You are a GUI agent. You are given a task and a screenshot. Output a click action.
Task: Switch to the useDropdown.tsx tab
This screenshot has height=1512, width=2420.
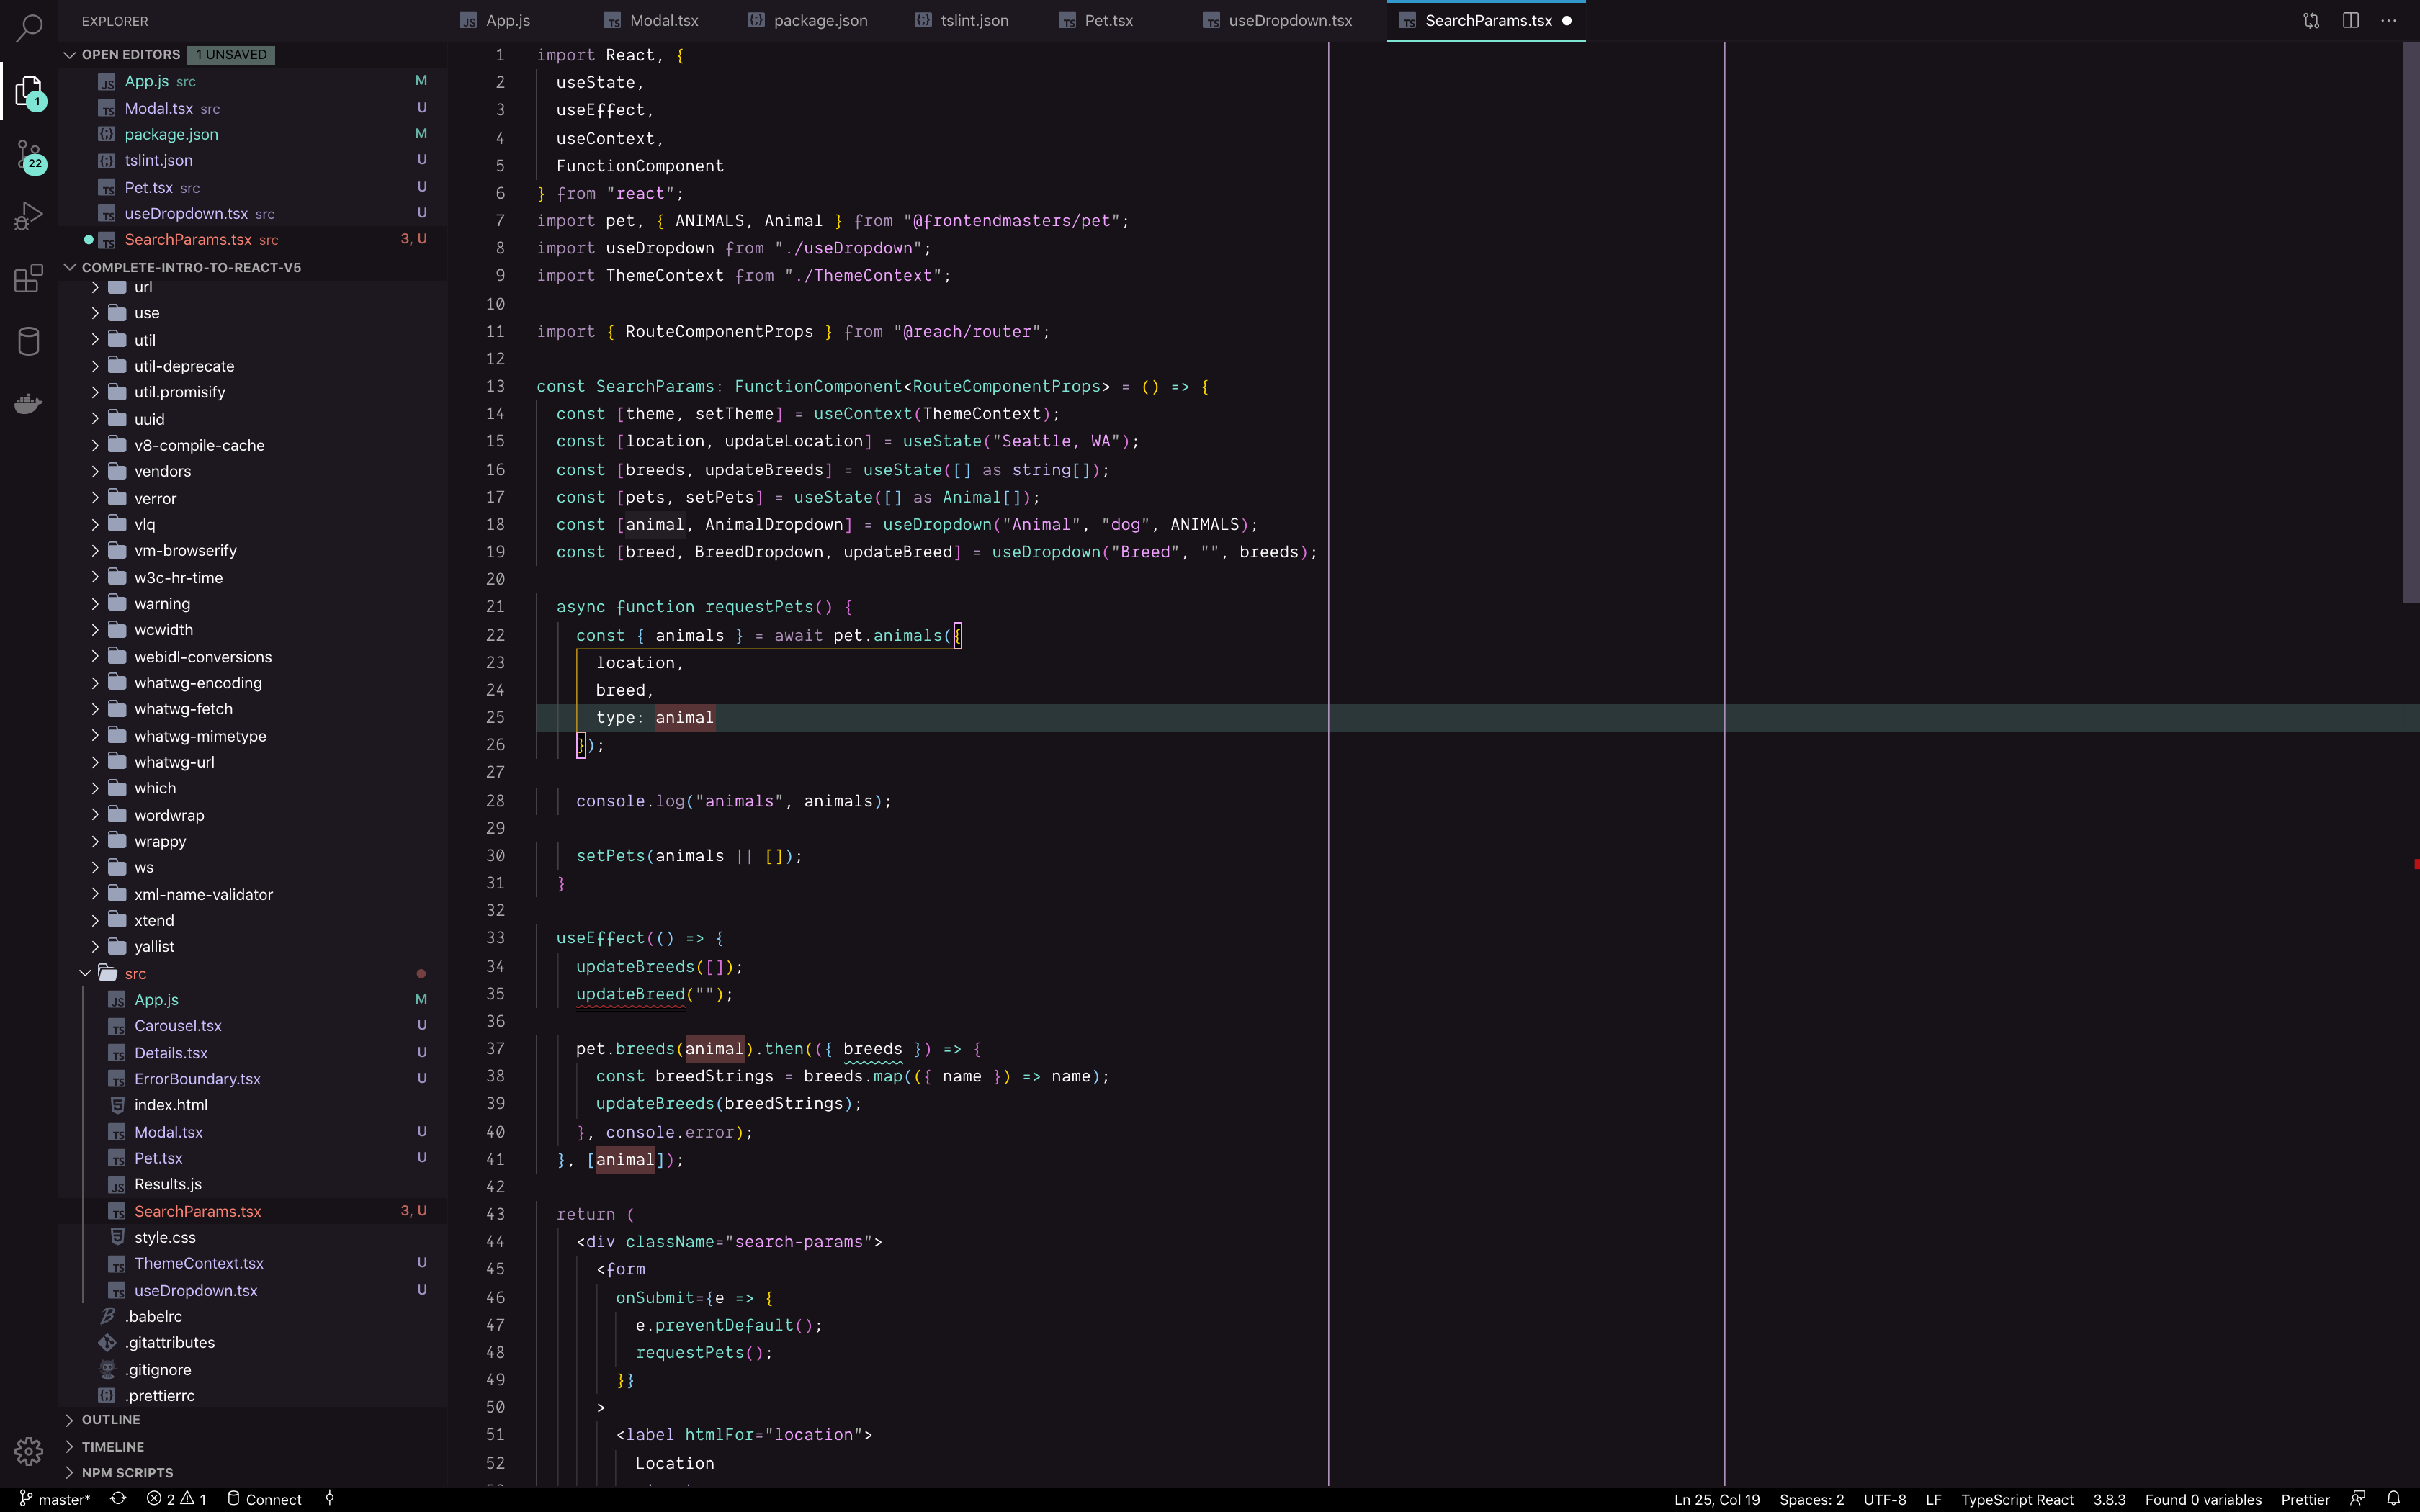pyautogui.click(x=1289, y=21)
